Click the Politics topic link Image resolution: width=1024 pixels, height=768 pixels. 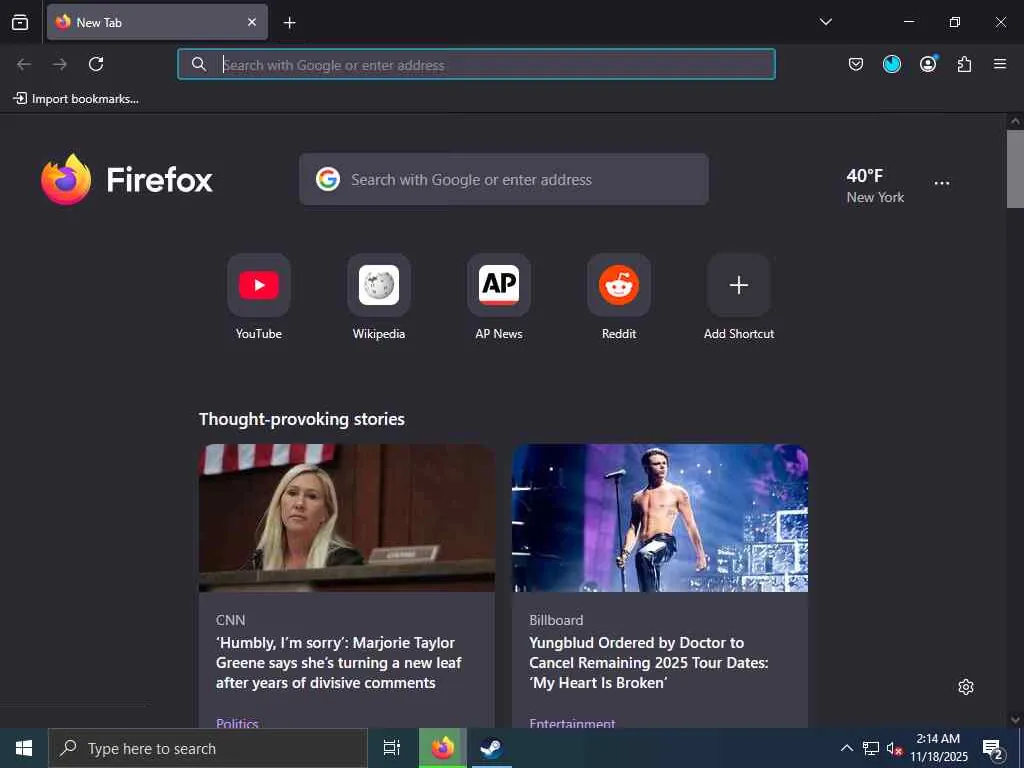click(237, 723)
